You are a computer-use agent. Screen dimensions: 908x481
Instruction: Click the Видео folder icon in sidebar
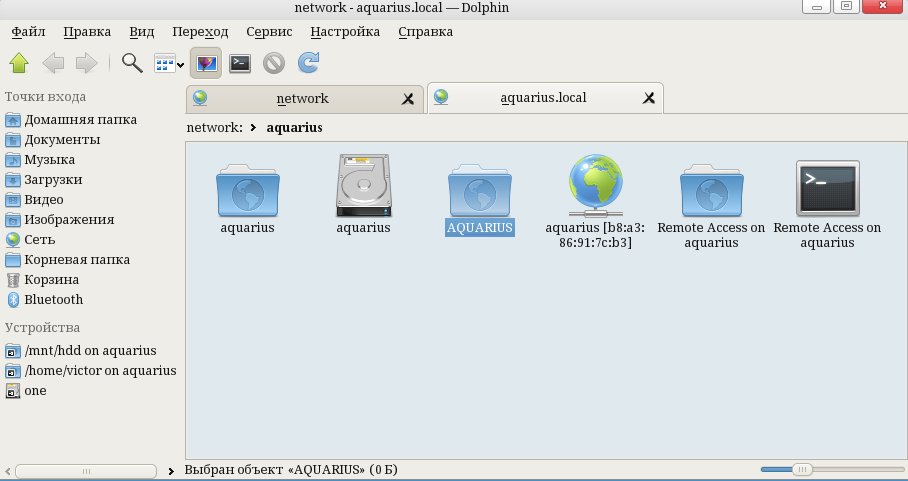[13, 200]
